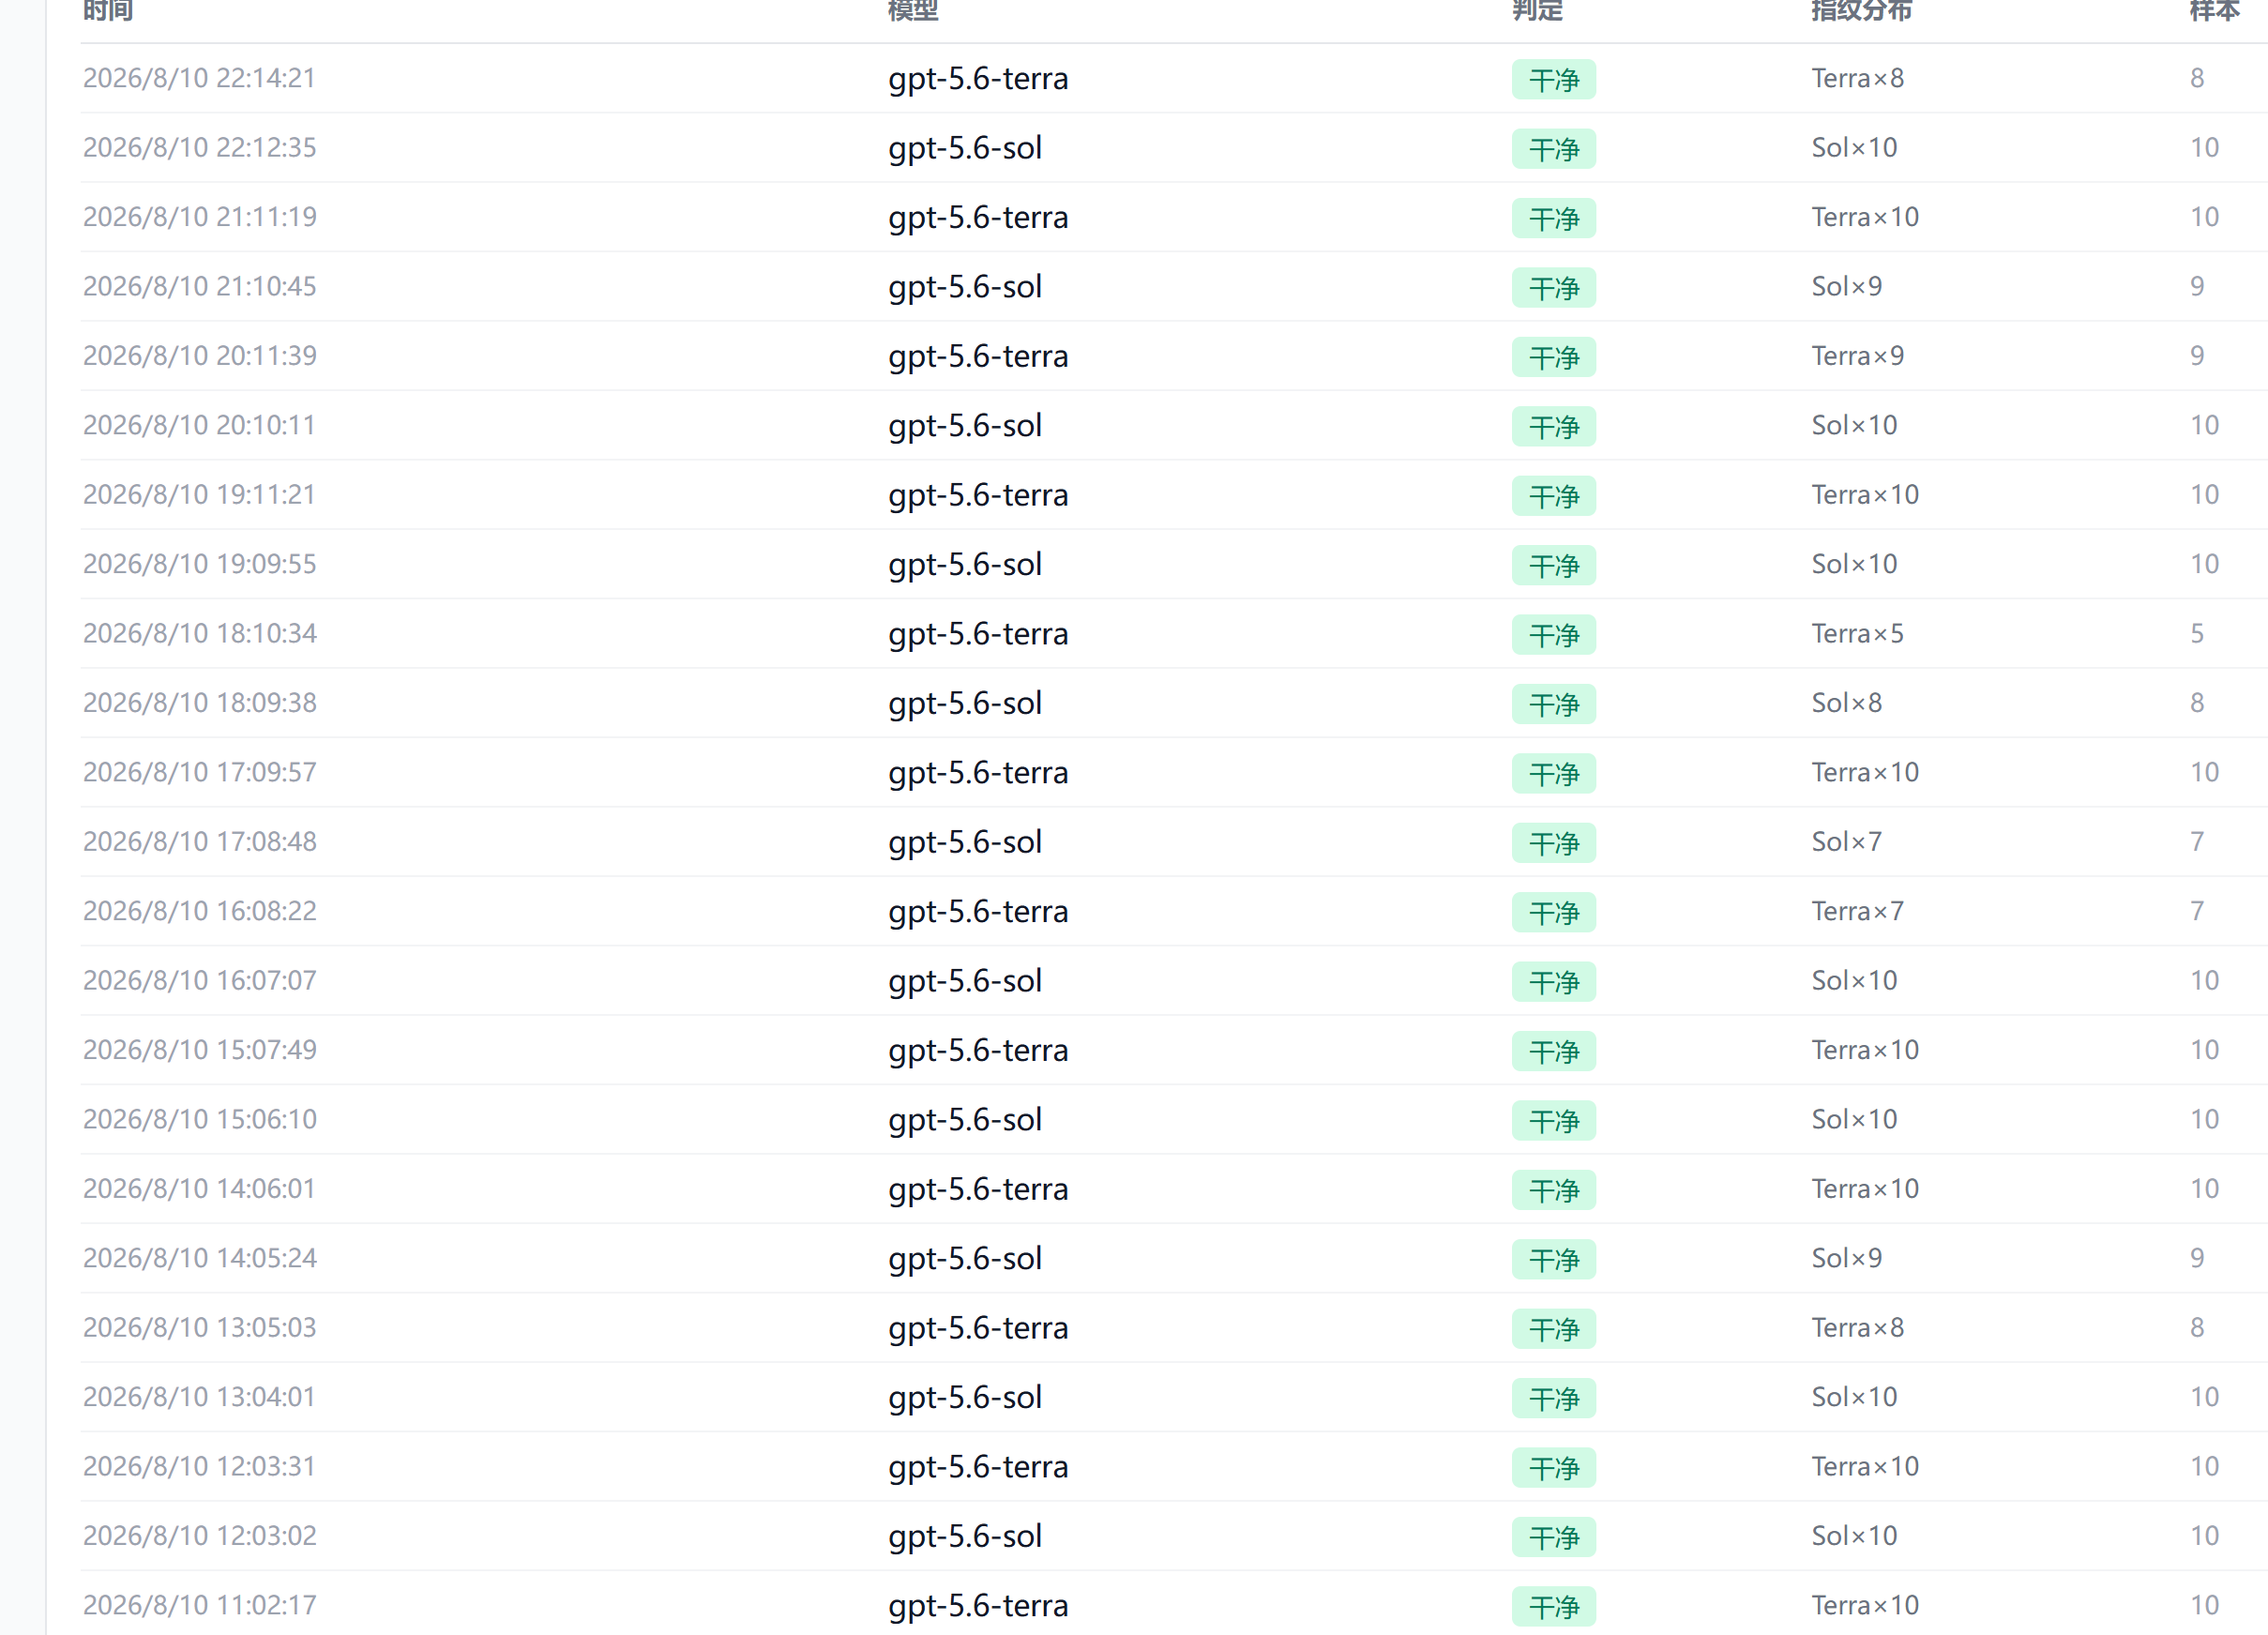Click the 干净 badge in the 11:02:17 row
This screenshot has height=1635, width=2268.
[x=1553, y=1607]
